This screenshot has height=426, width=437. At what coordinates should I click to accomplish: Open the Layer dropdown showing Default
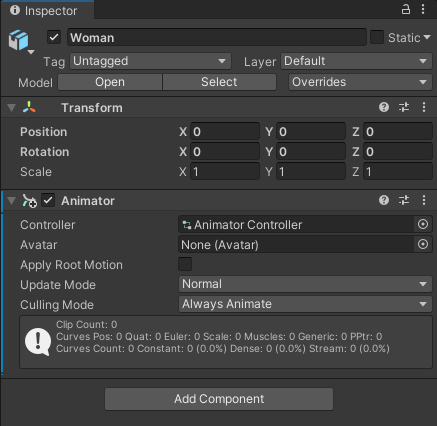click(x=356, y=61)
